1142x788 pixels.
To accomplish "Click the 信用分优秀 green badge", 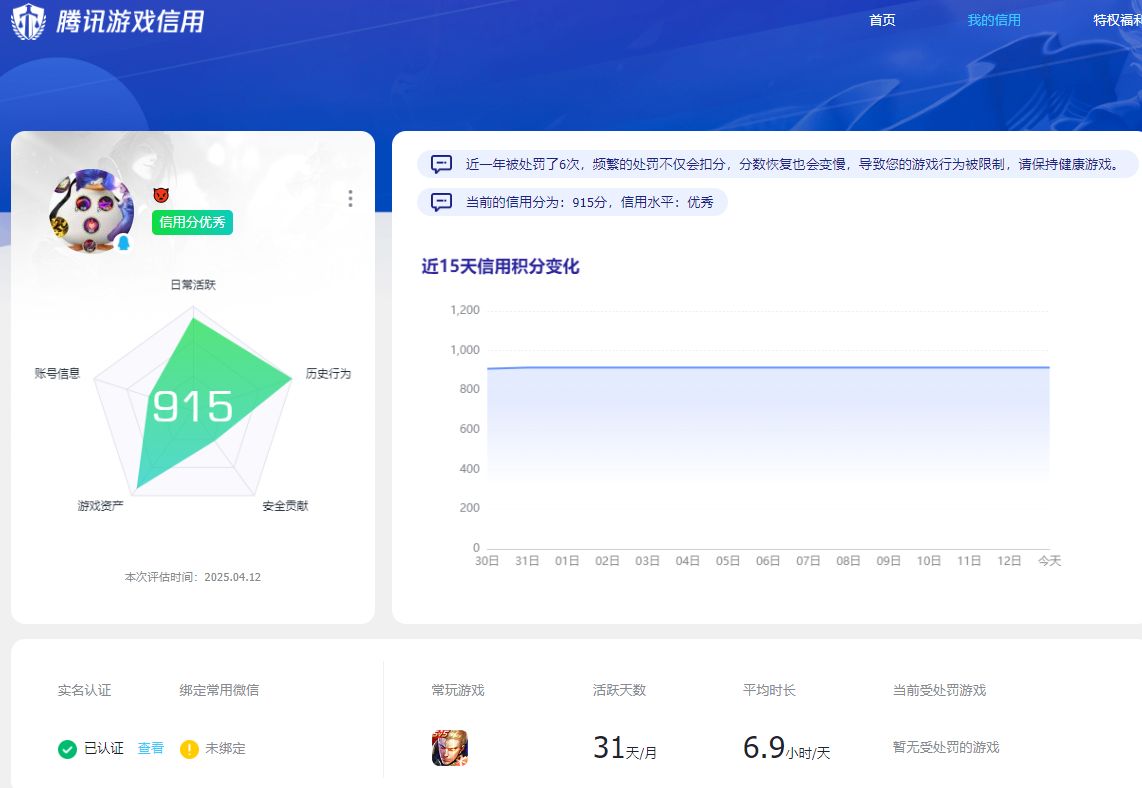I will [x=192, y=222].
